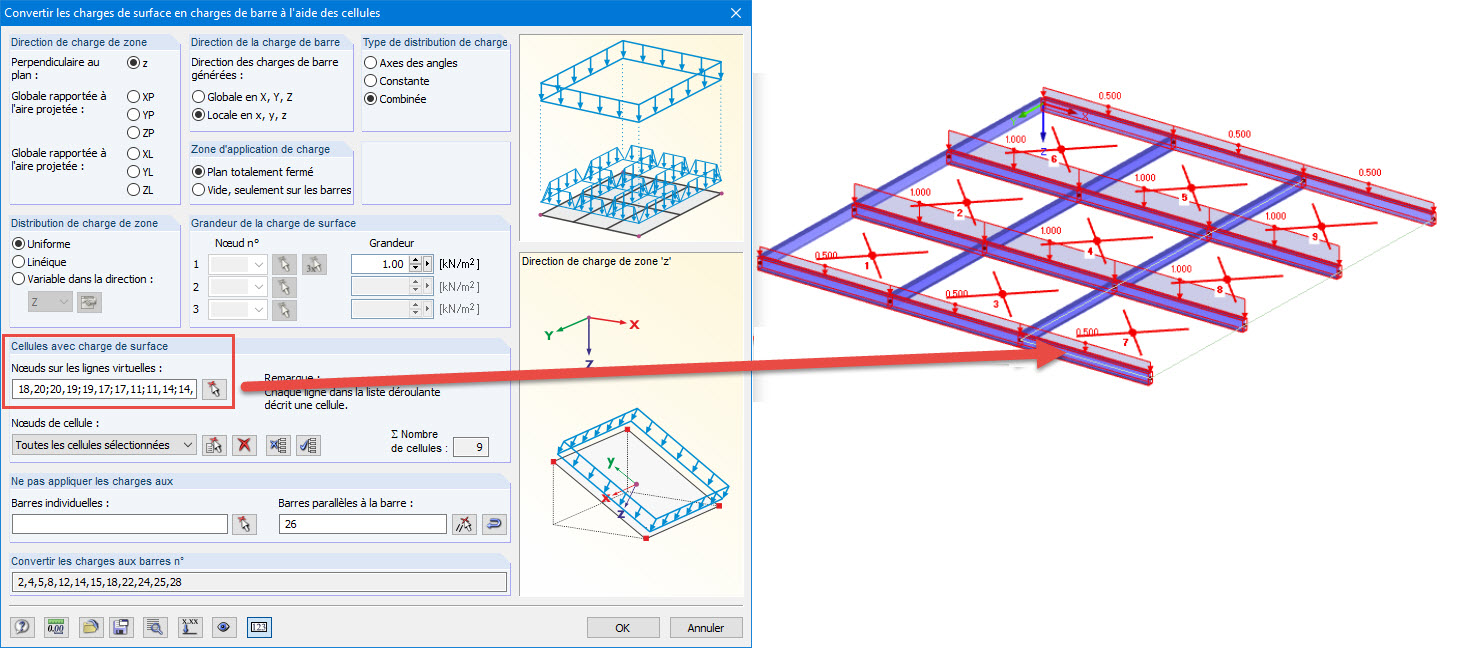This screenshot has height=648, width=1479.
Task: Choose Plan totalement fermé option
Action: pos(198,172)
